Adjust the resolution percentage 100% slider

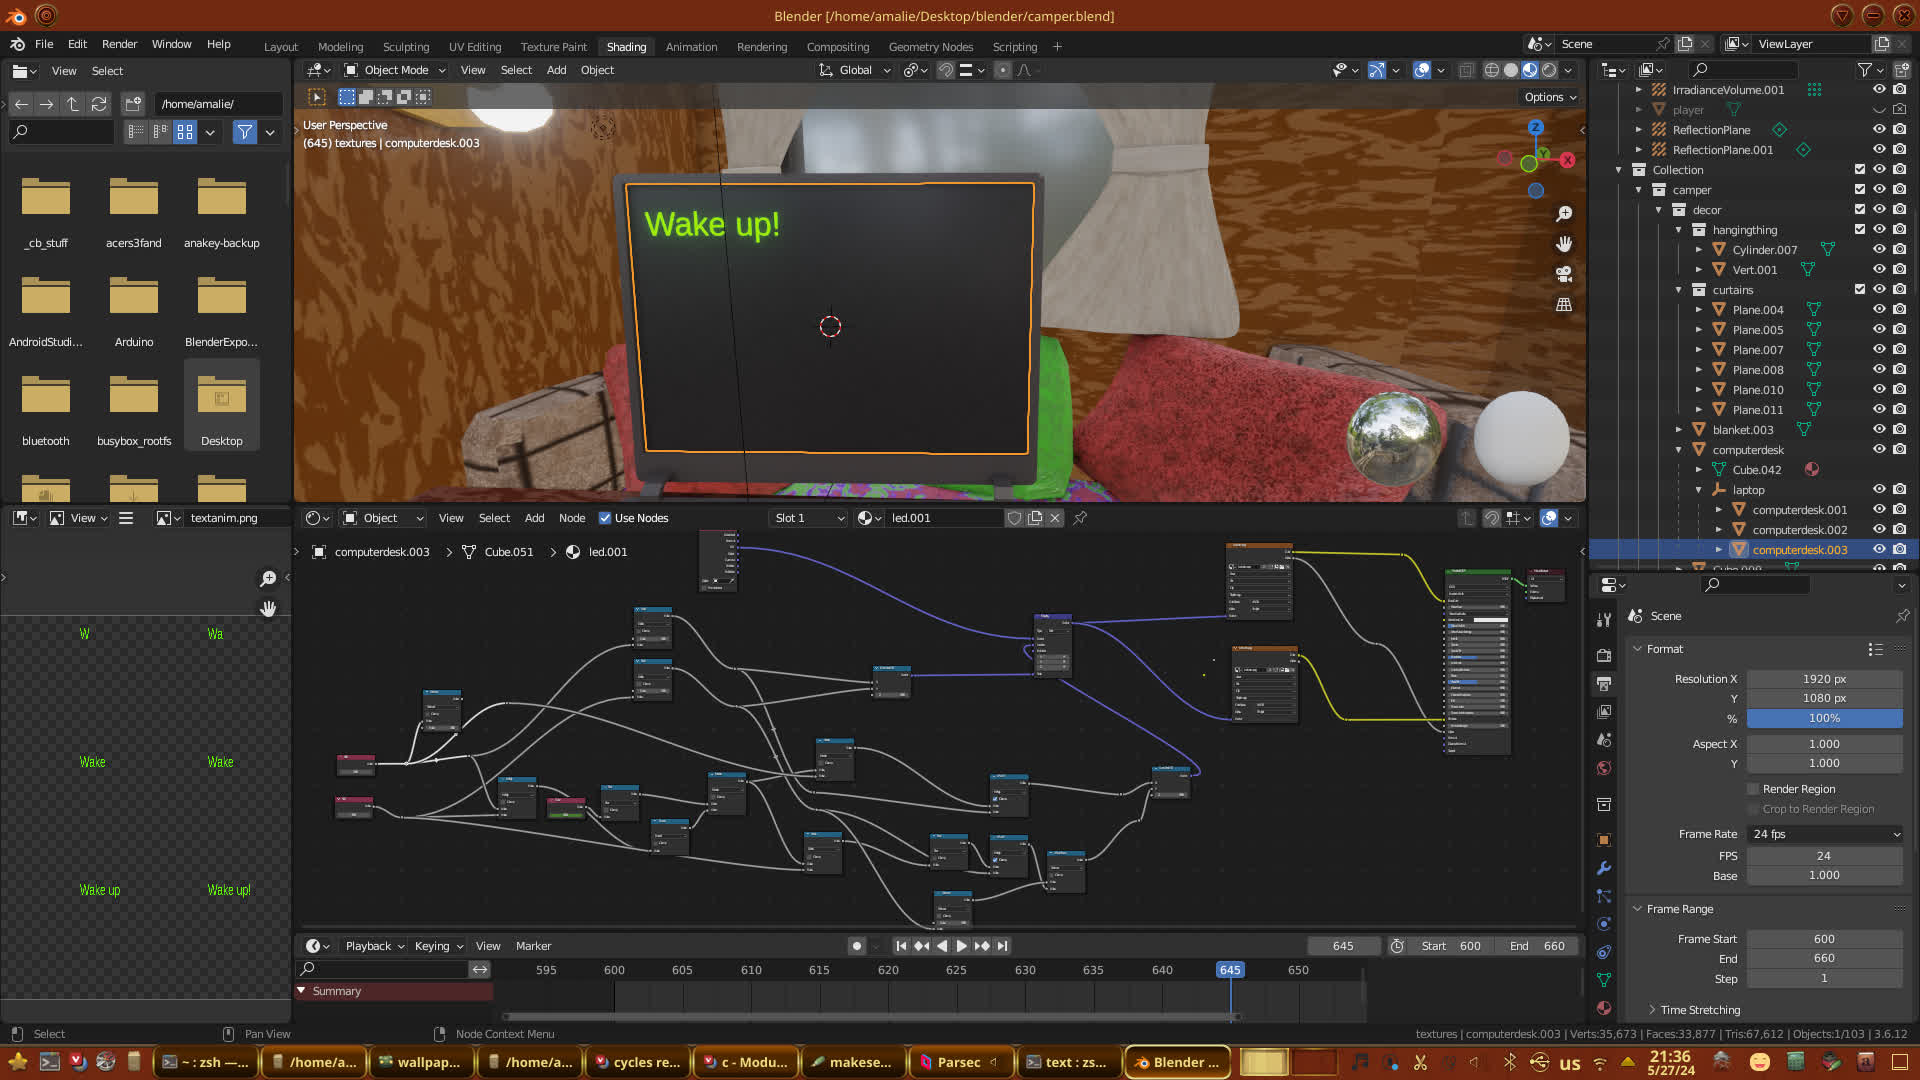(x=1824, y=718)
